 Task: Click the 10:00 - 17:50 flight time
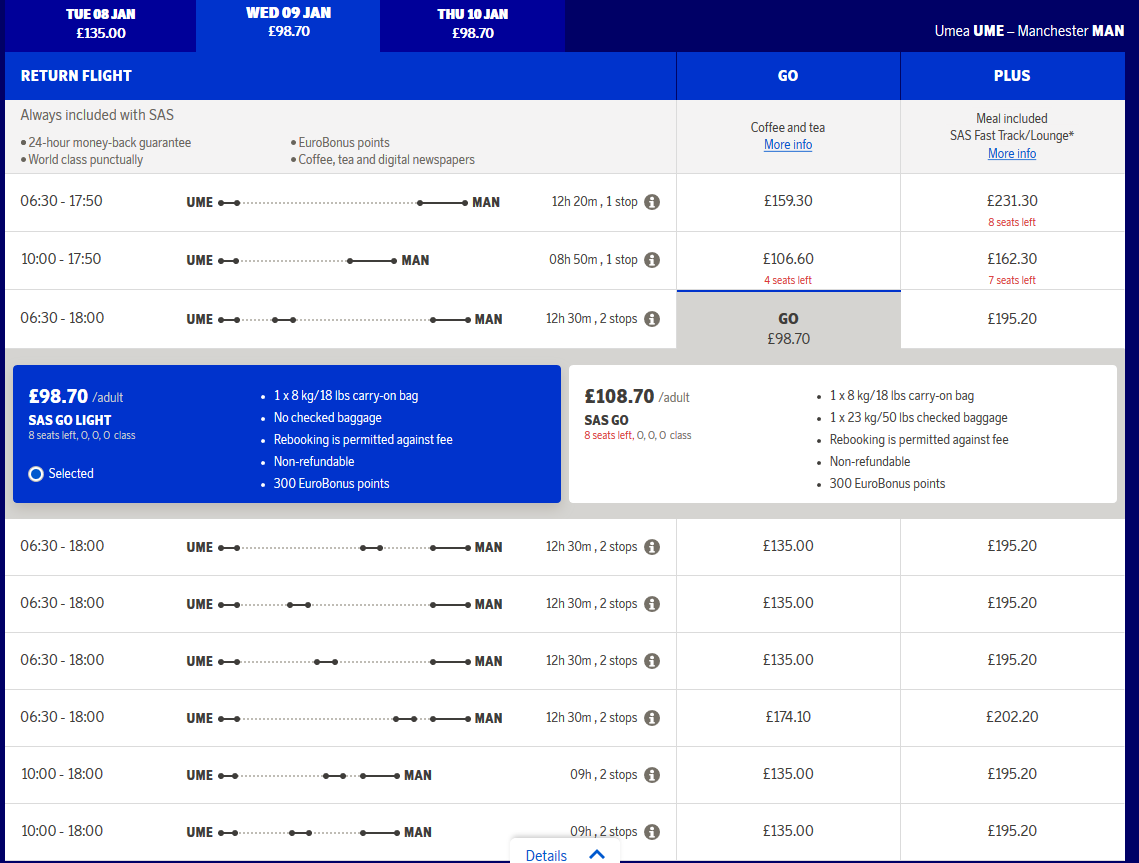[x=61, y=259]
